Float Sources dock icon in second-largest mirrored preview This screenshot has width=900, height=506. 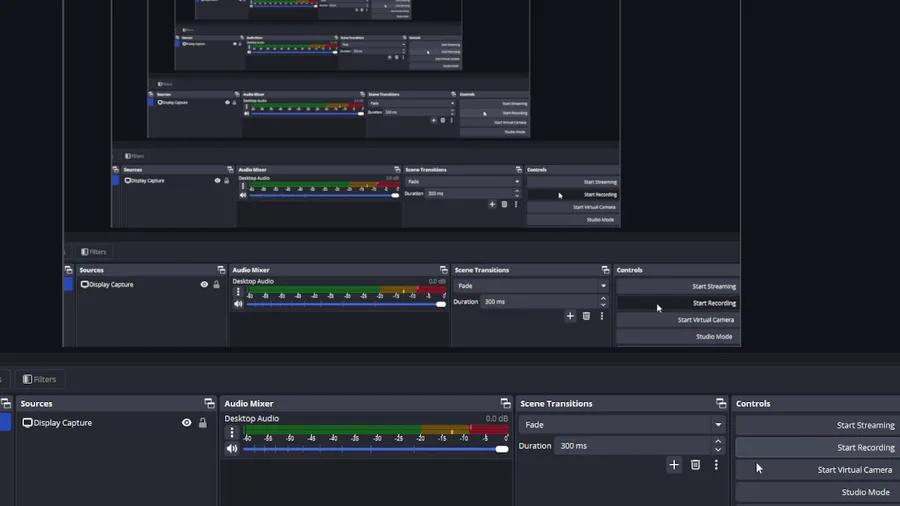(x=230, y=170)
